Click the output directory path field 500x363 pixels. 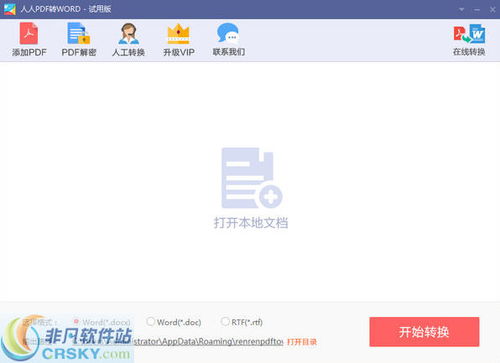click(x=178, y=341)
